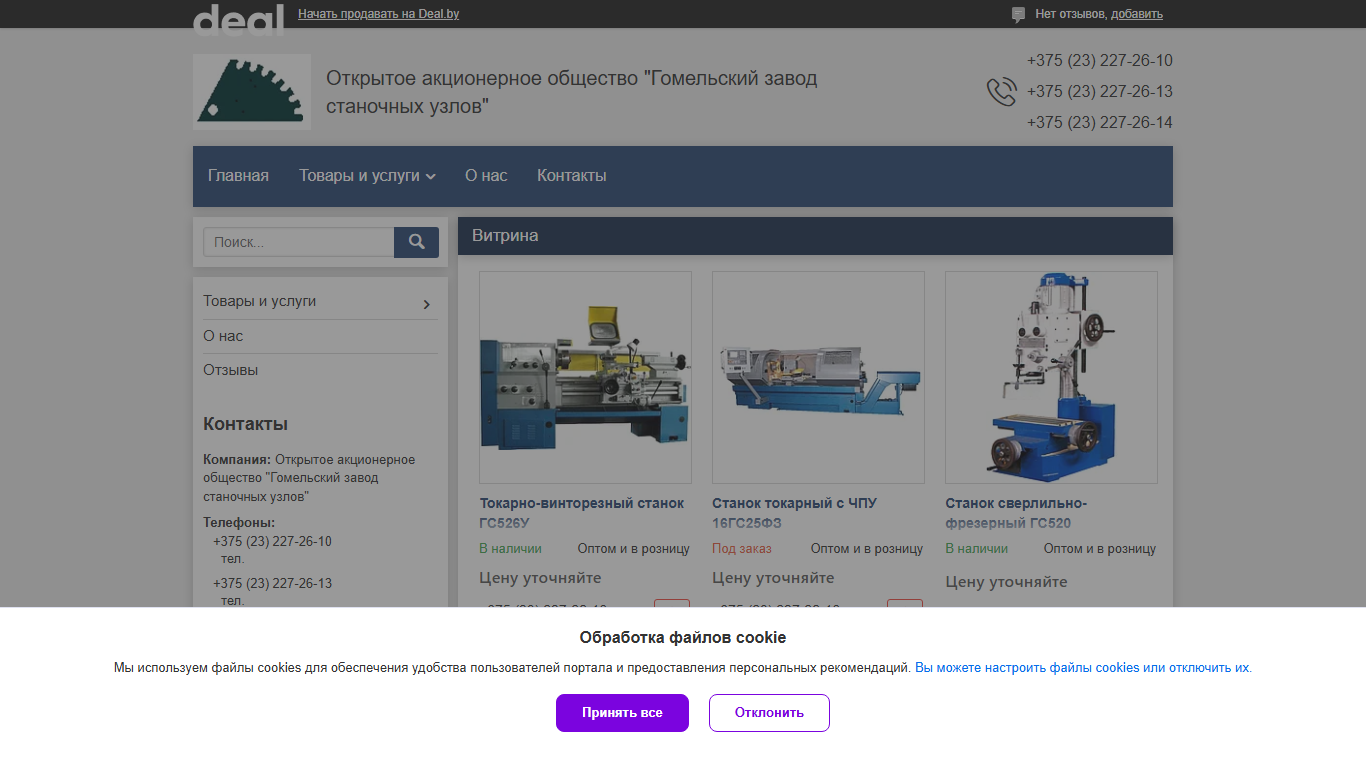Click header phone number +375 (23) 227-26-13
Image resolution: width=1366 pixels, height=768 pixels.
[1099, 92]
